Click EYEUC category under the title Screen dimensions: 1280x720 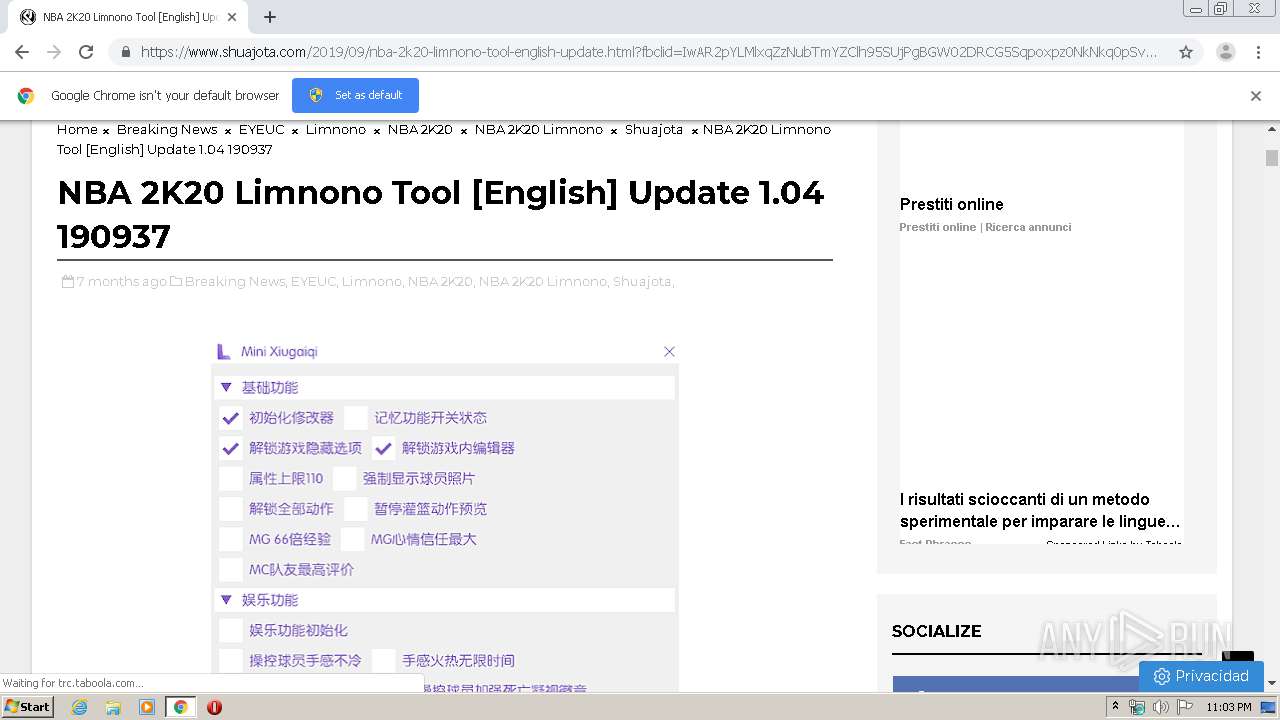pos(313,282)
